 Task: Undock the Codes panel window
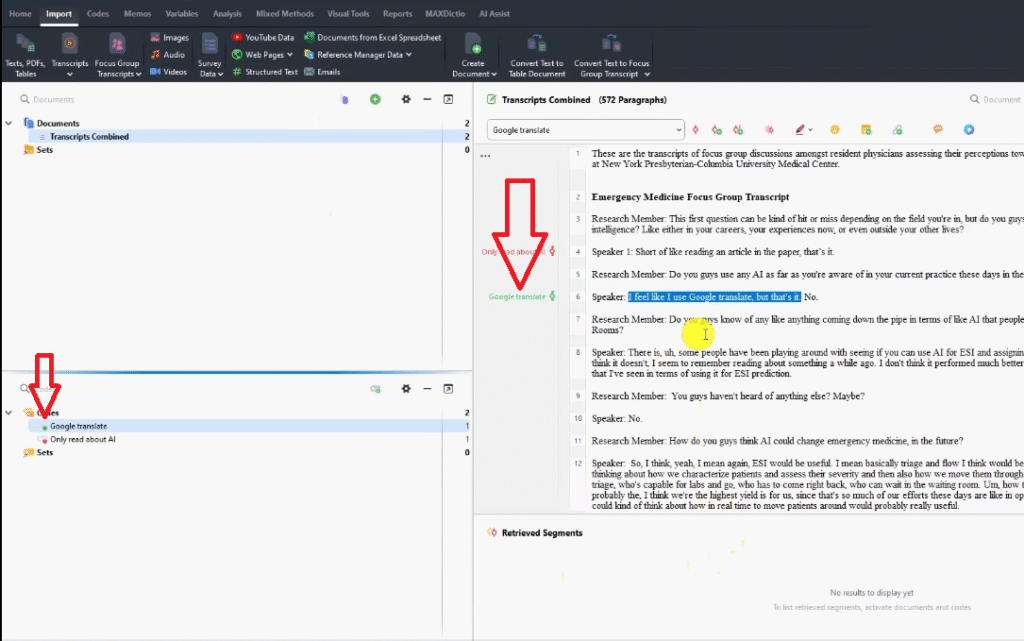(448, 388)
